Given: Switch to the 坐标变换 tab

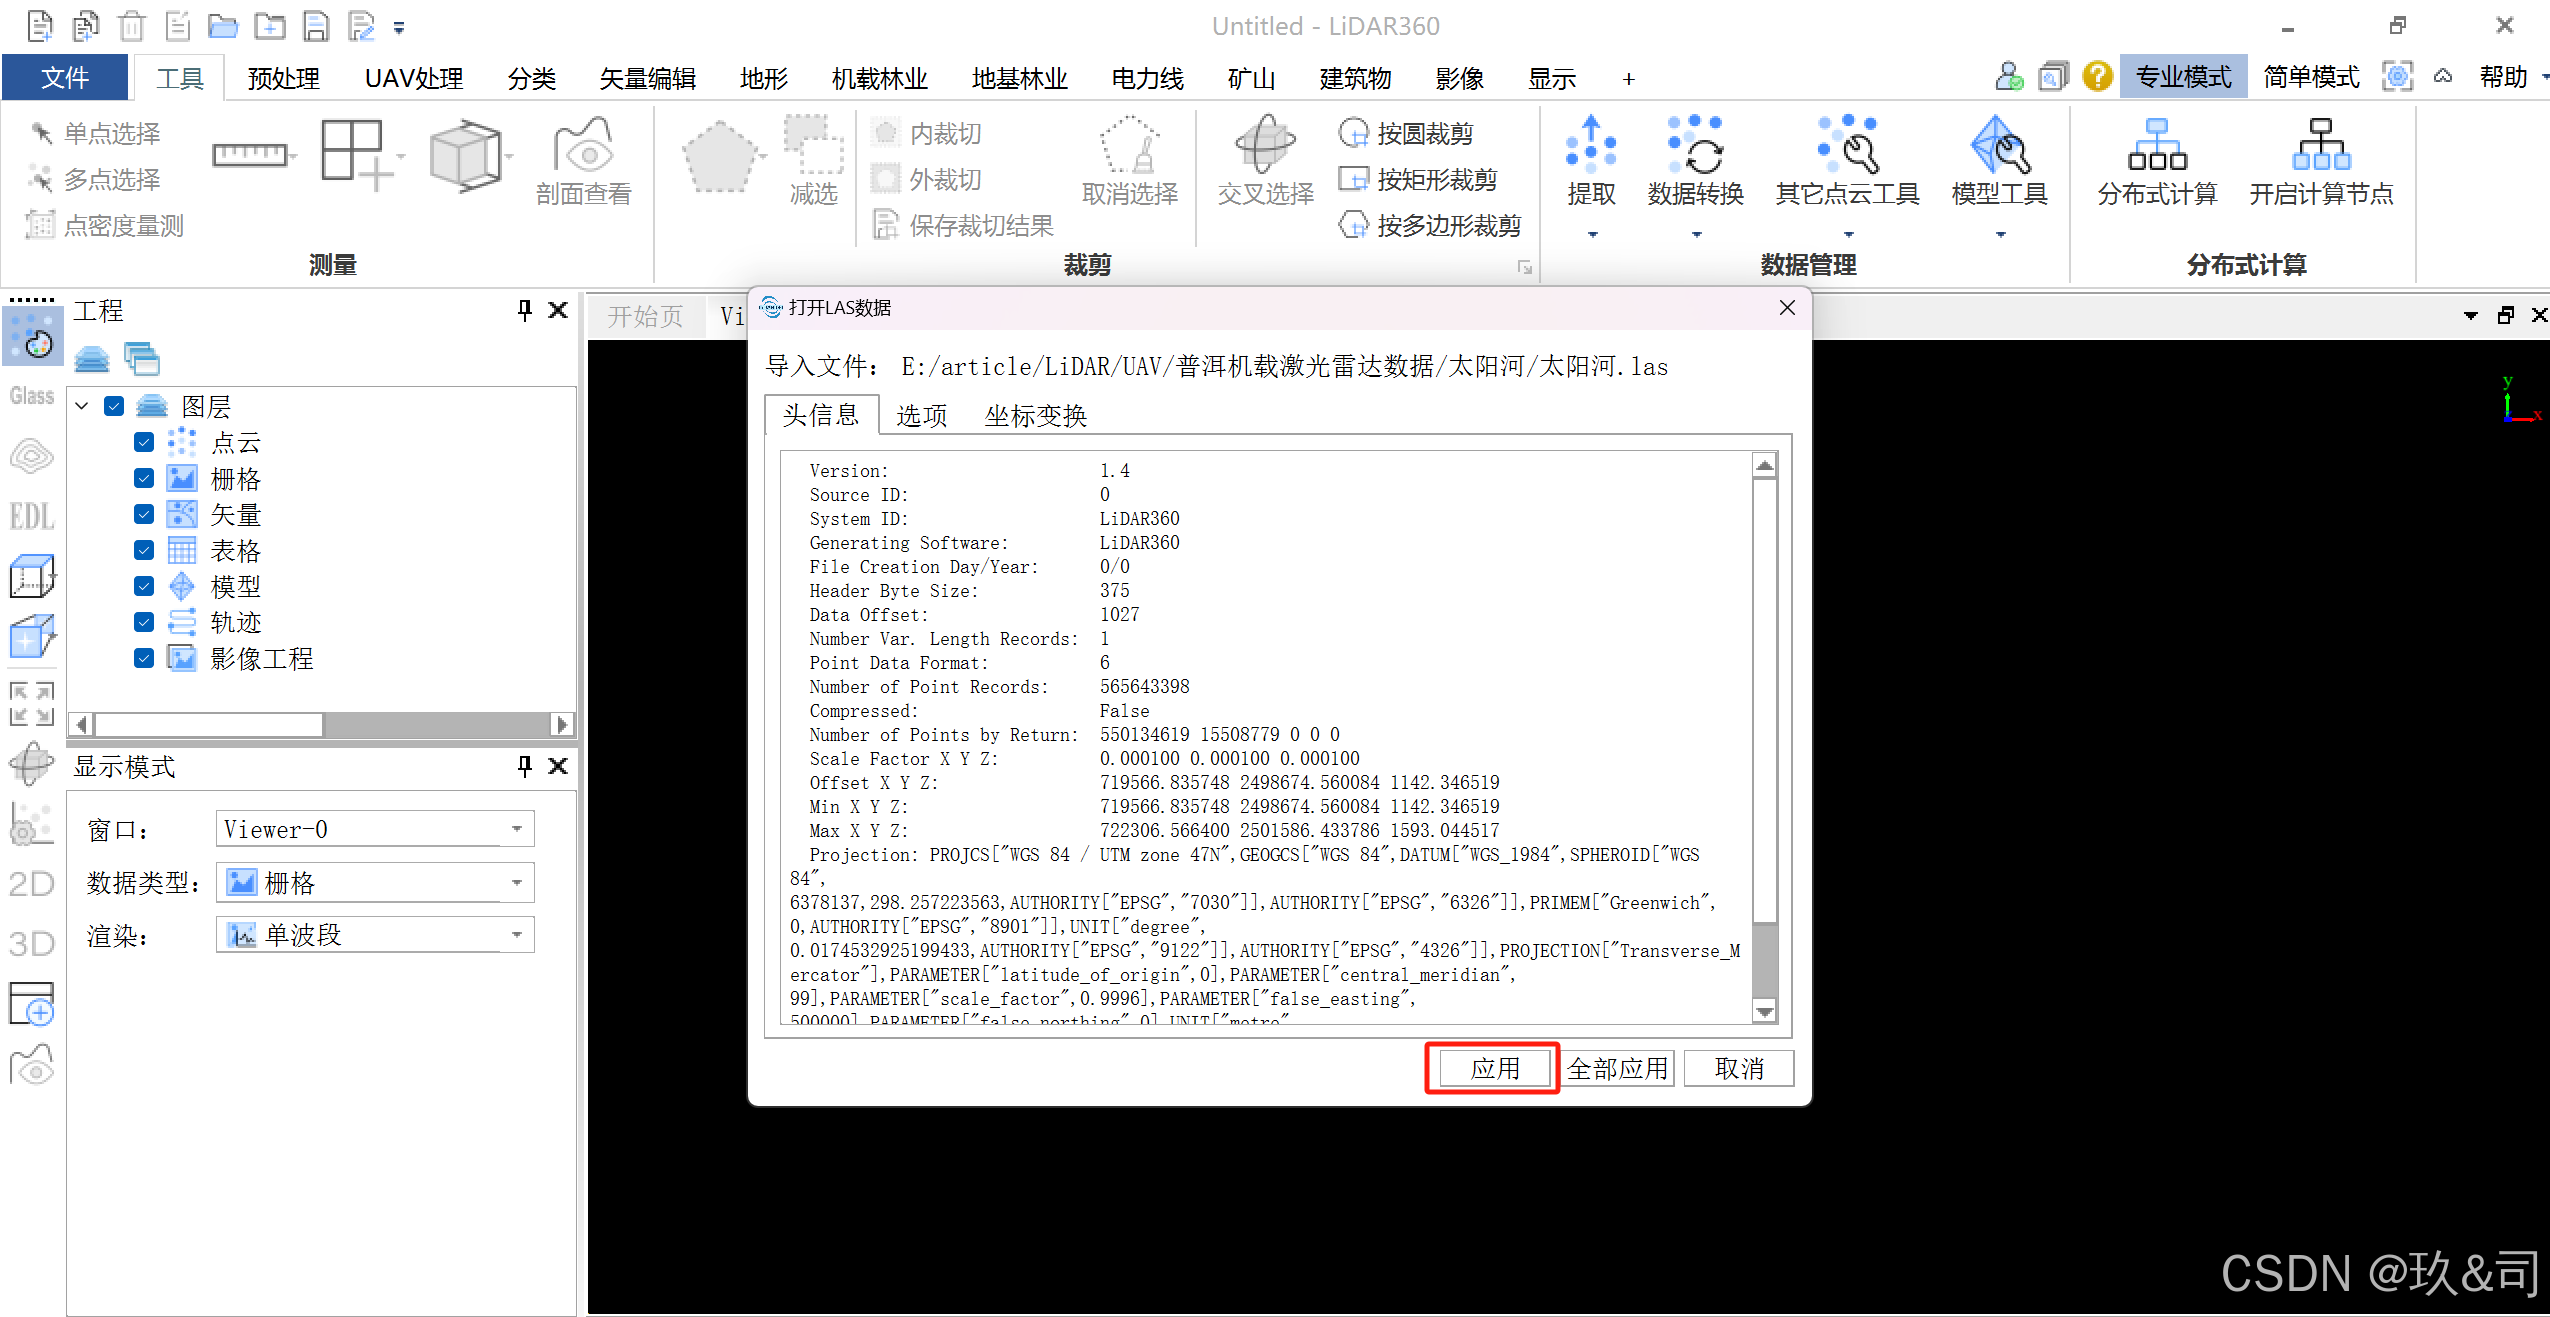Looking at the screenshot, I should point(1035,415).
